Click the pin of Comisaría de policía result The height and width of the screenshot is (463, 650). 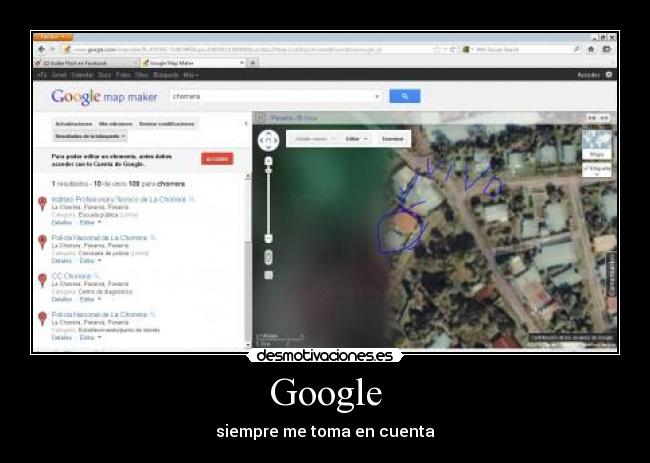click(x=42, y=242)
